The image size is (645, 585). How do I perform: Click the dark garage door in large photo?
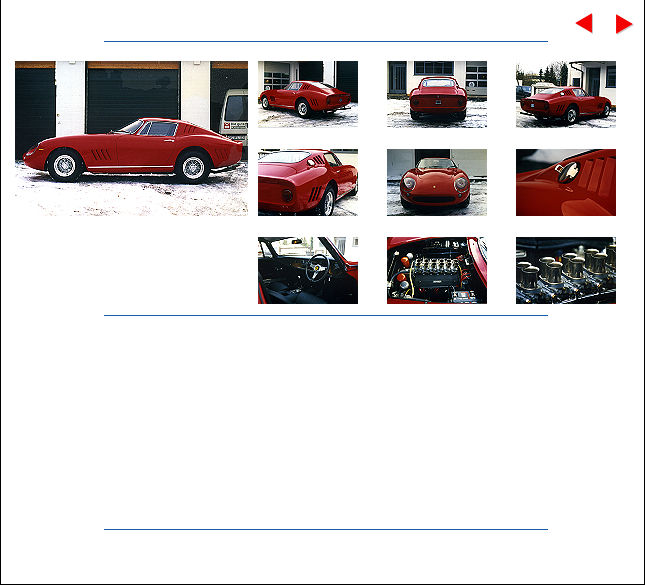(x=132, y=95)
